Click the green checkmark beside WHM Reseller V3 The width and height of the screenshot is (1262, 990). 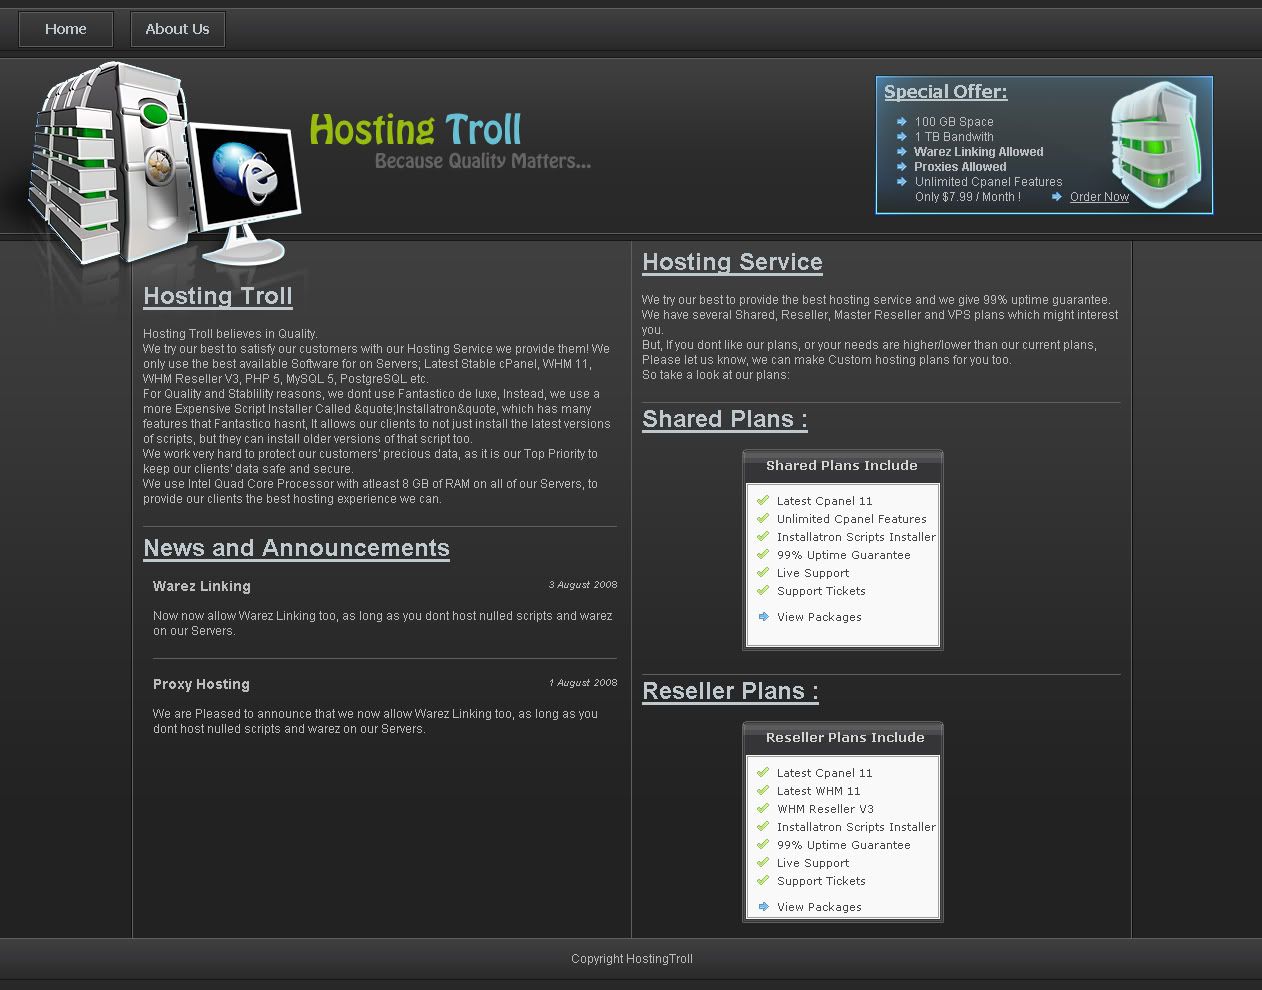coord(763,809)
